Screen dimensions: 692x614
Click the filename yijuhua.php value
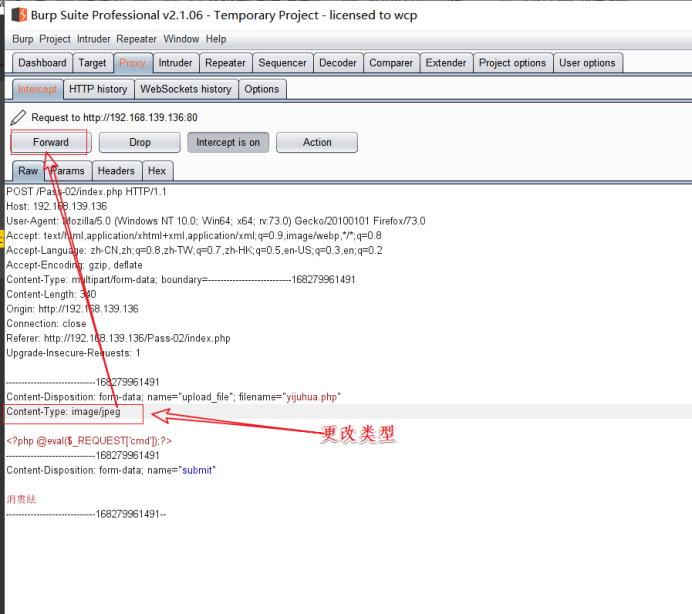click(x=312, y=397)
